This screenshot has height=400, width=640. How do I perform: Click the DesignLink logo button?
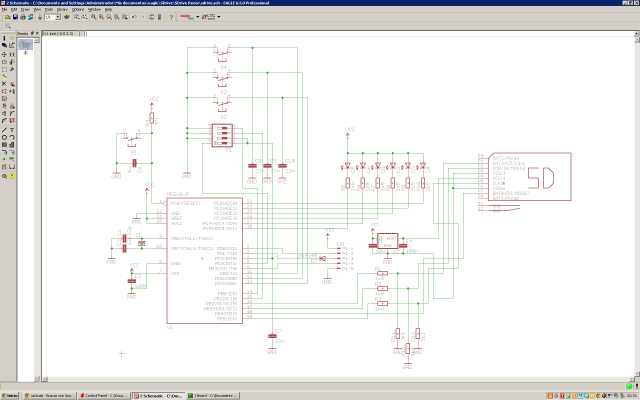pyautogui.click(x=187, y=17)
